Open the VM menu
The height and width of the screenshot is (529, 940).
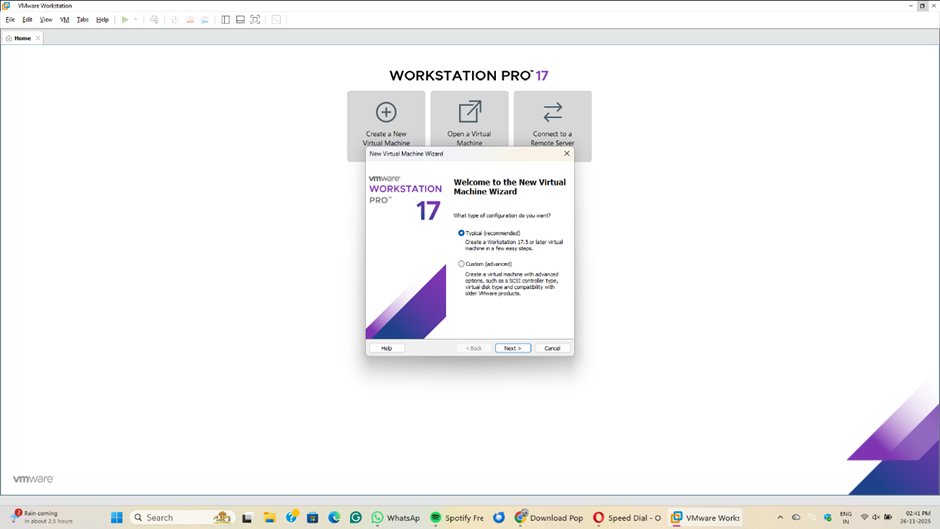(x=65, y=20)
